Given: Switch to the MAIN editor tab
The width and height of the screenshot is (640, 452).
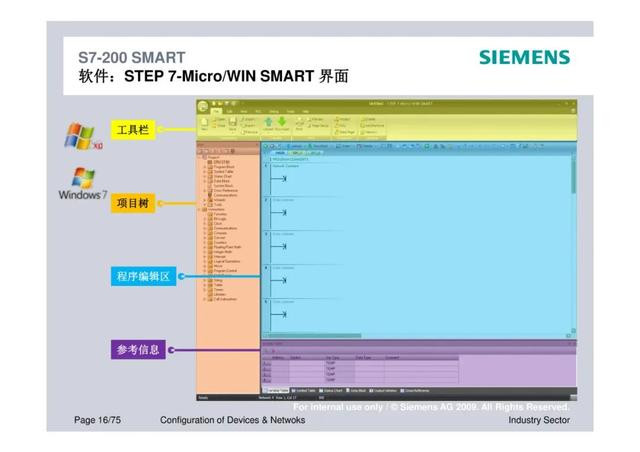Looking at the screenshot, I should tap(280, 153).
